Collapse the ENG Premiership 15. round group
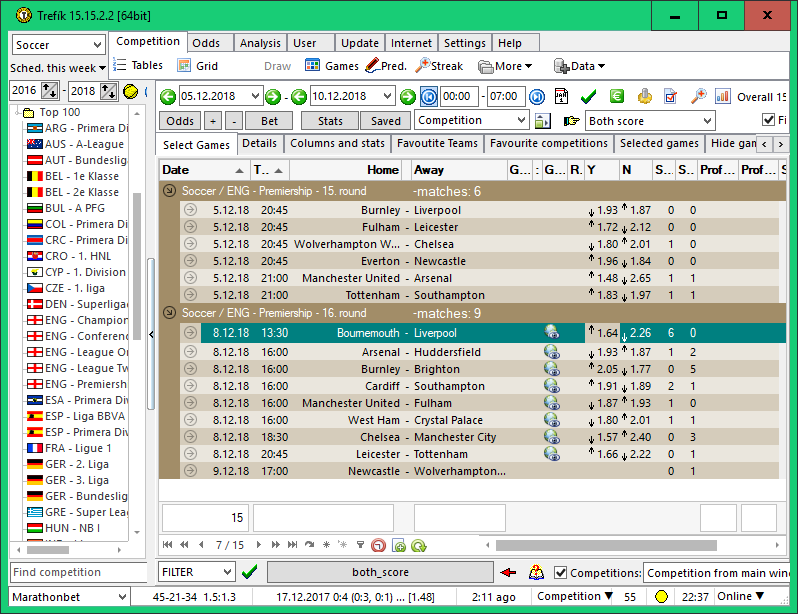This screenshot has width=798, height=614. 168,191
